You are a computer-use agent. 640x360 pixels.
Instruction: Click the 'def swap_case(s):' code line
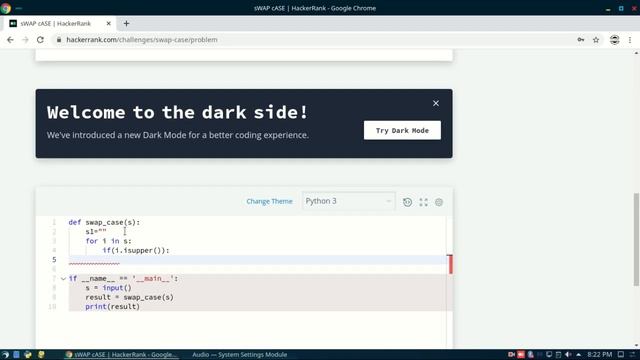click(104, 222)
